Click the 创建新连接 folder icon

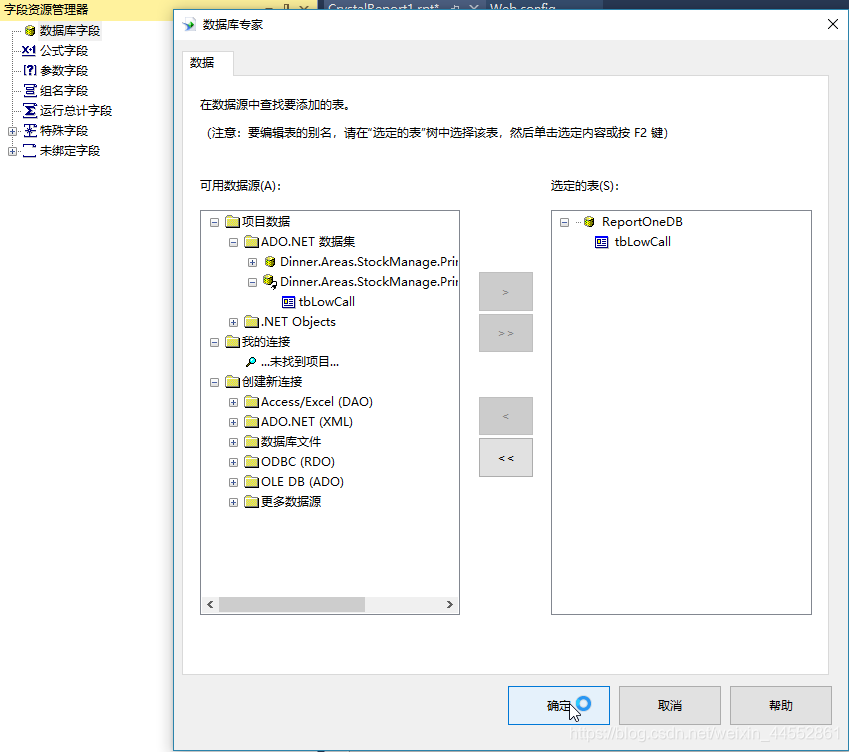tap(233, 382)
